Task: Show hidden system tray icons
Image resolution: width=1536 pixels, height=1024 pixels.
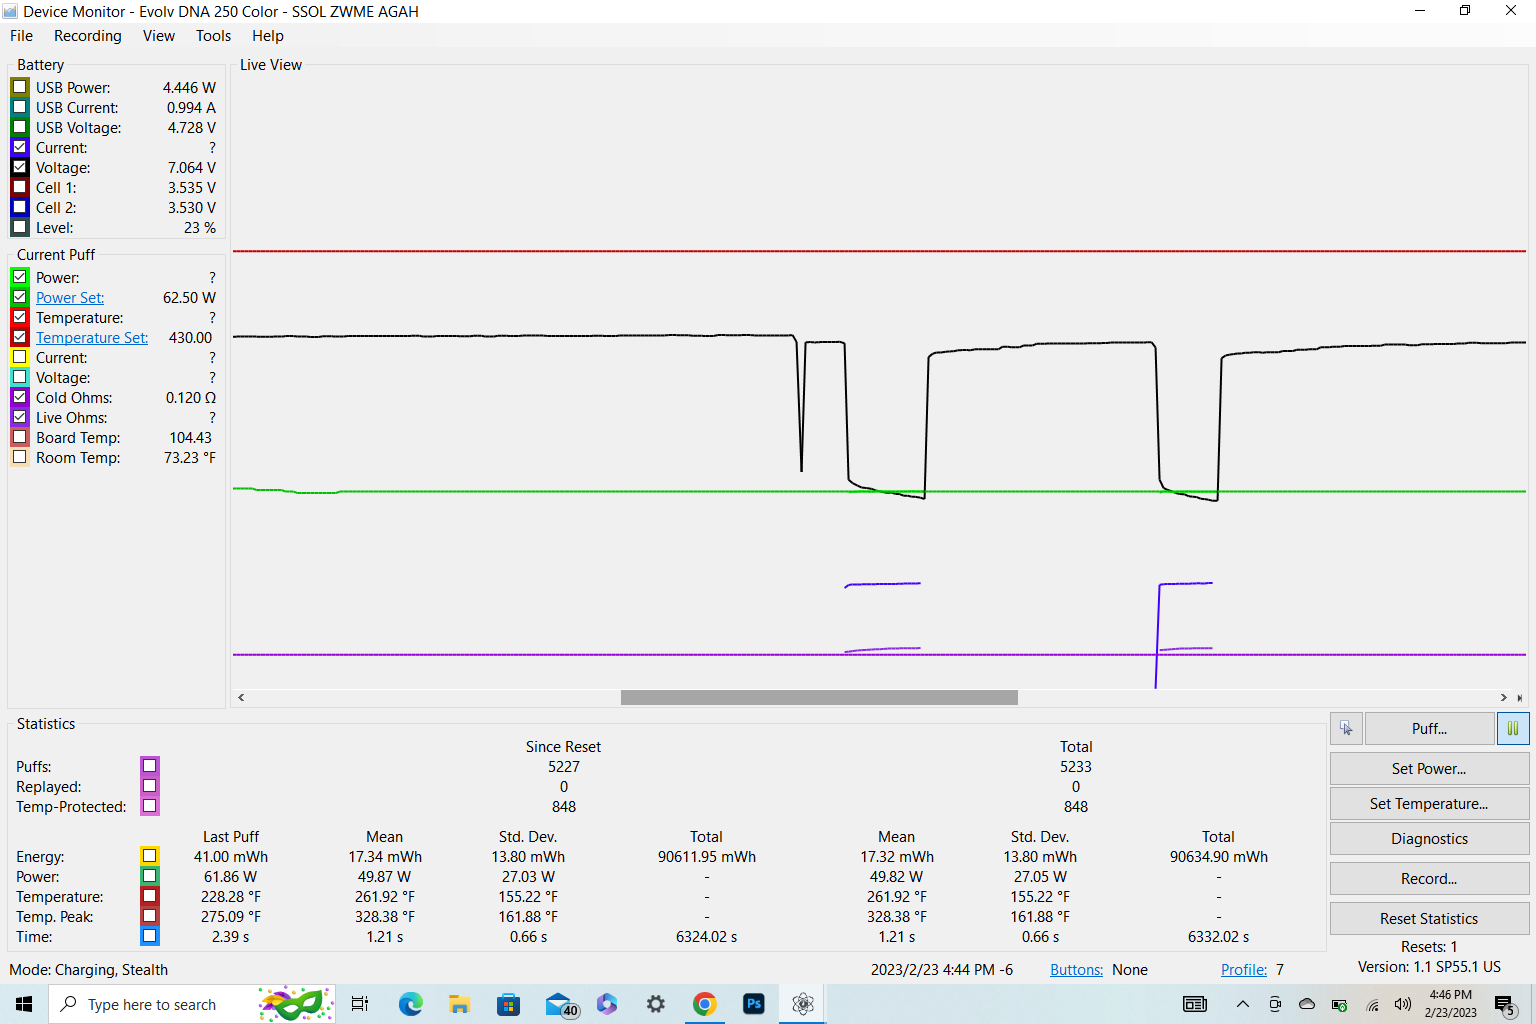Action: (1242, 1004)
